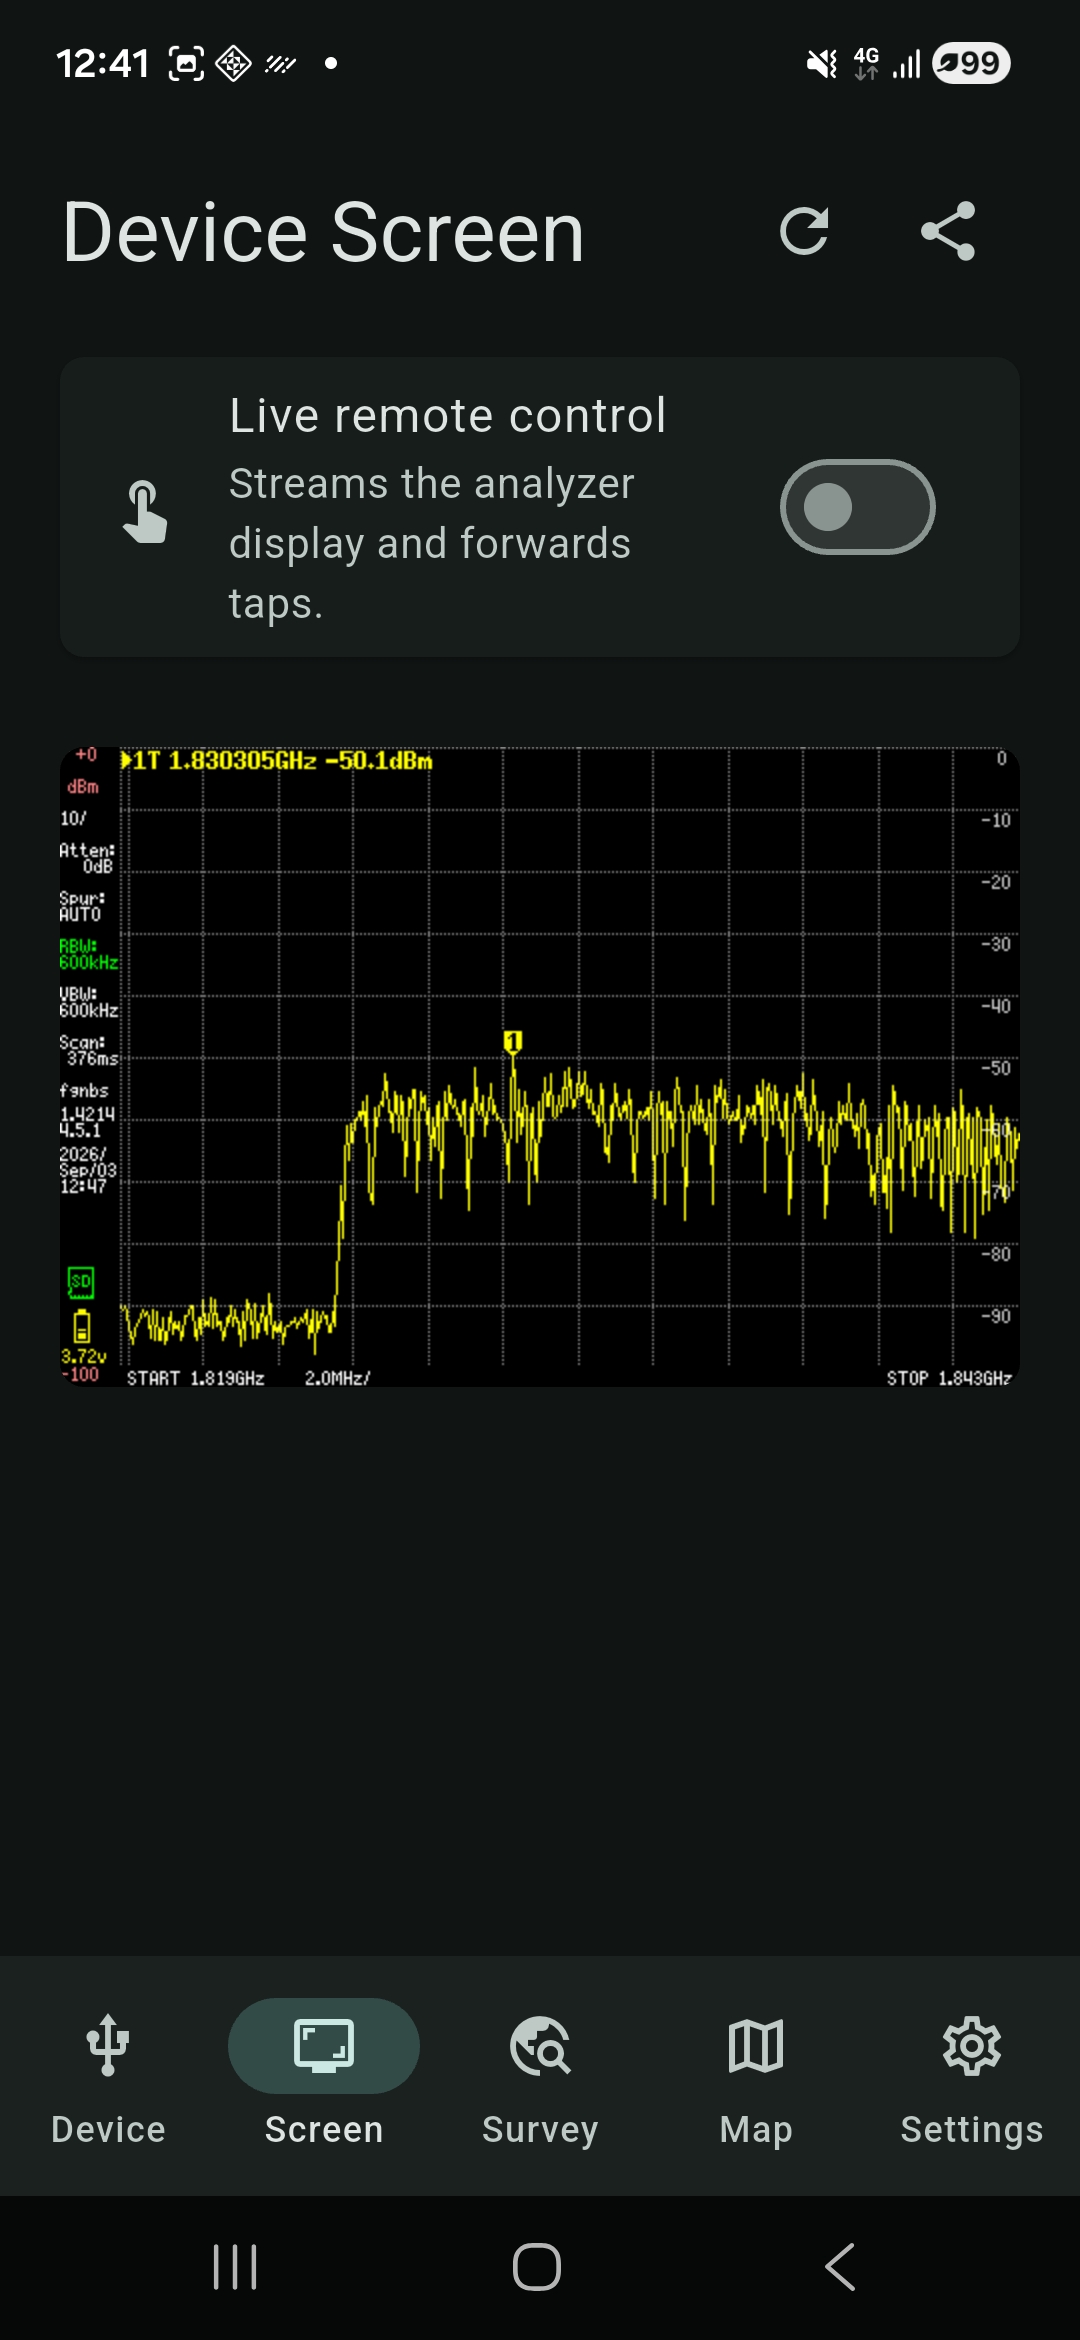Tap the Live remote control title
This screenshot has height=2340, width=1080.
tap(448, 415)
